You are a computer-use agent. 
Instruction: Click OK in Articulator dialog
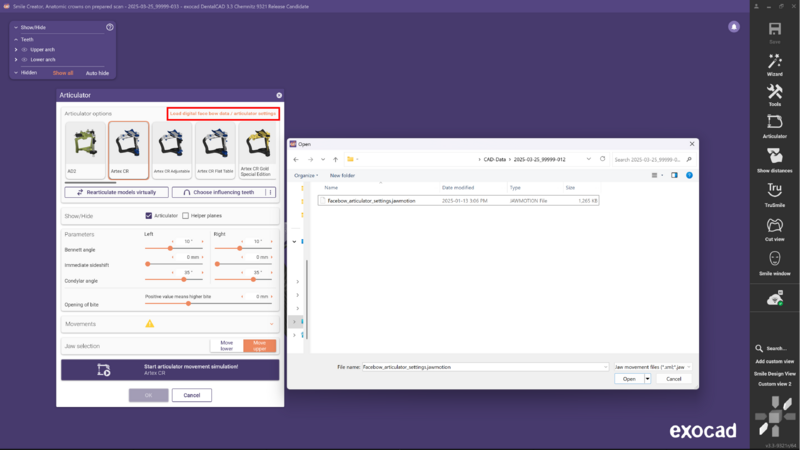pyautogui.click(x=148, y=395)
